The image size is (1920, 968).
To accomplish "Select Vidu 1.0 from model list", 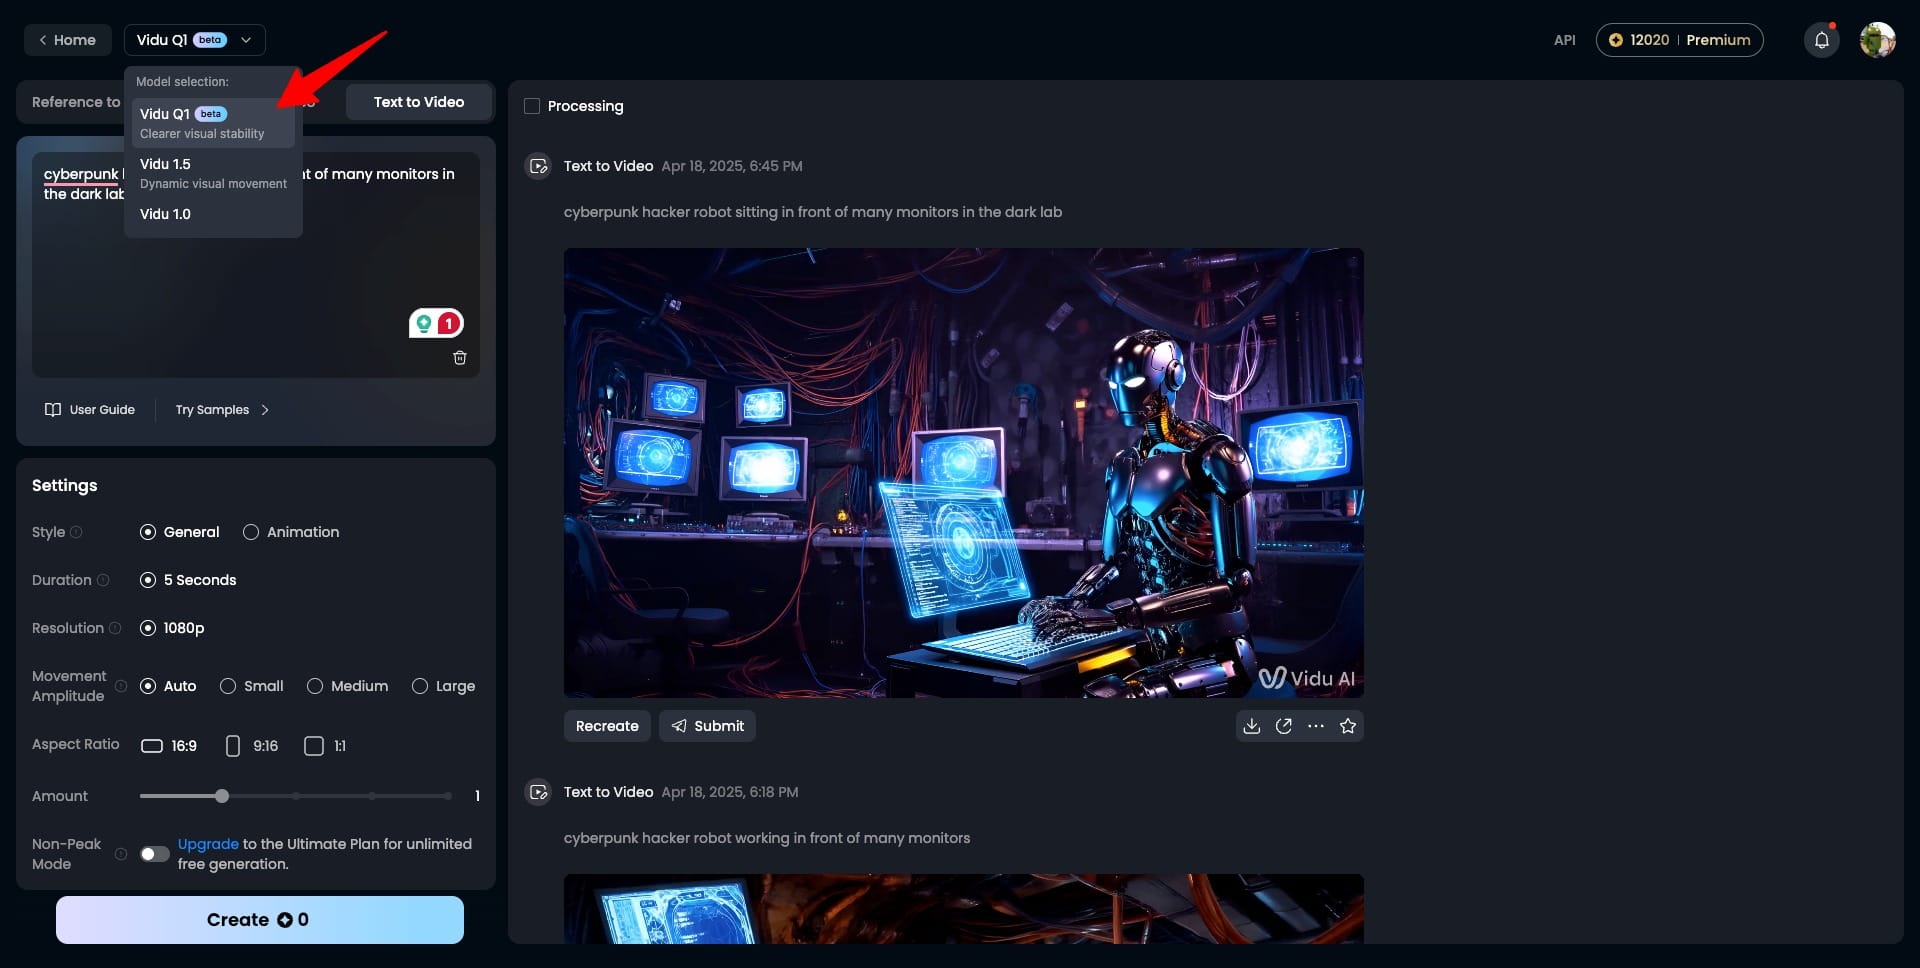I will tap(213, 214).
